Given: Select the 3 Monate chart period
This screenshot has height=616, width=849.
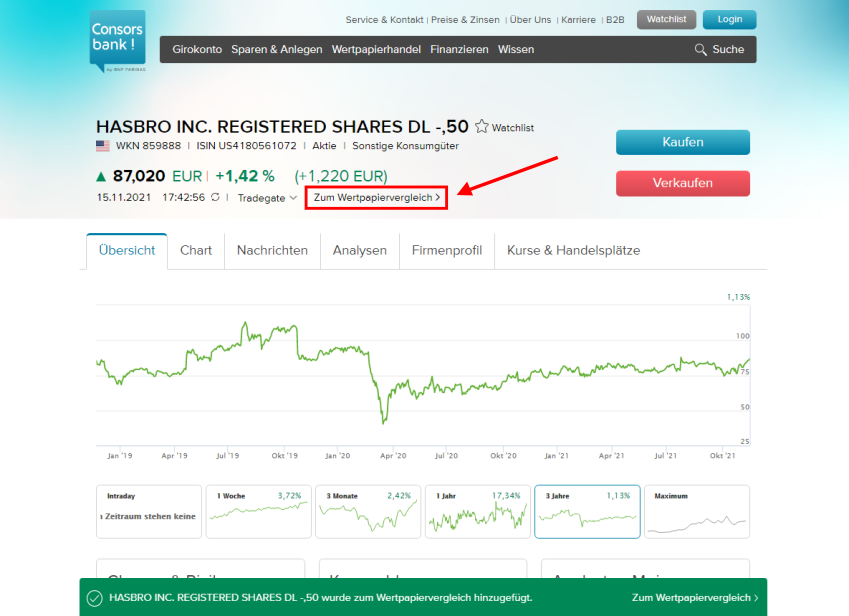Looking at the screenshot, I should 368,512.
